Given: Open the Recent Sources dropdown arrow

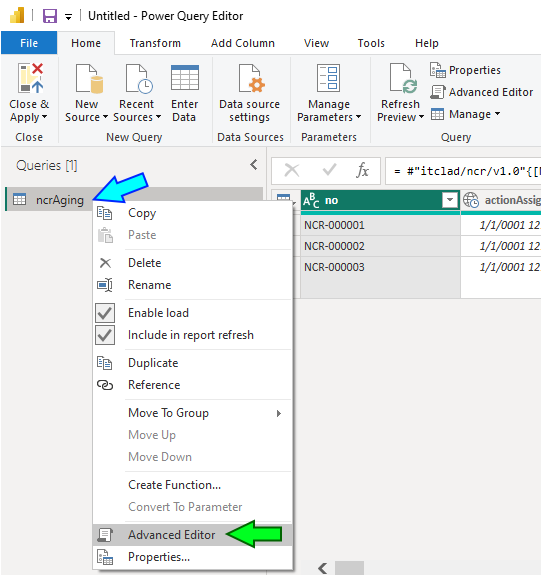Looking at the screenshot, I should point(158,117).
